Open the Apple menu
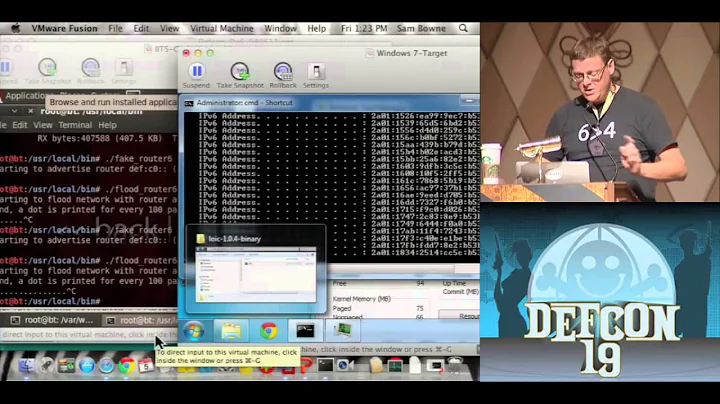Screen dimensions: 720x404 click(16, 28)
